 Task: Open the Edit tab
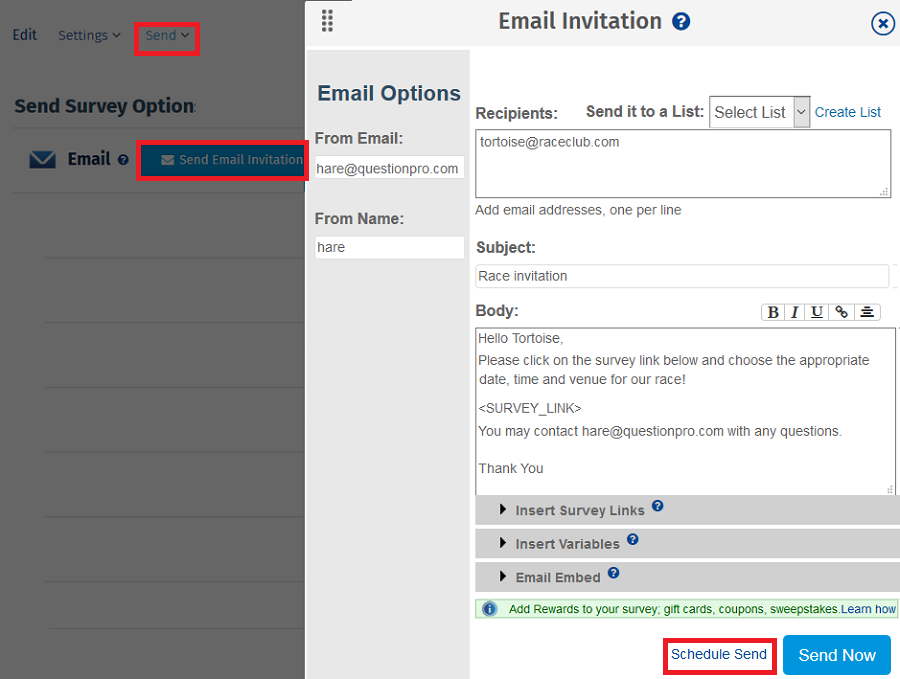25,35
